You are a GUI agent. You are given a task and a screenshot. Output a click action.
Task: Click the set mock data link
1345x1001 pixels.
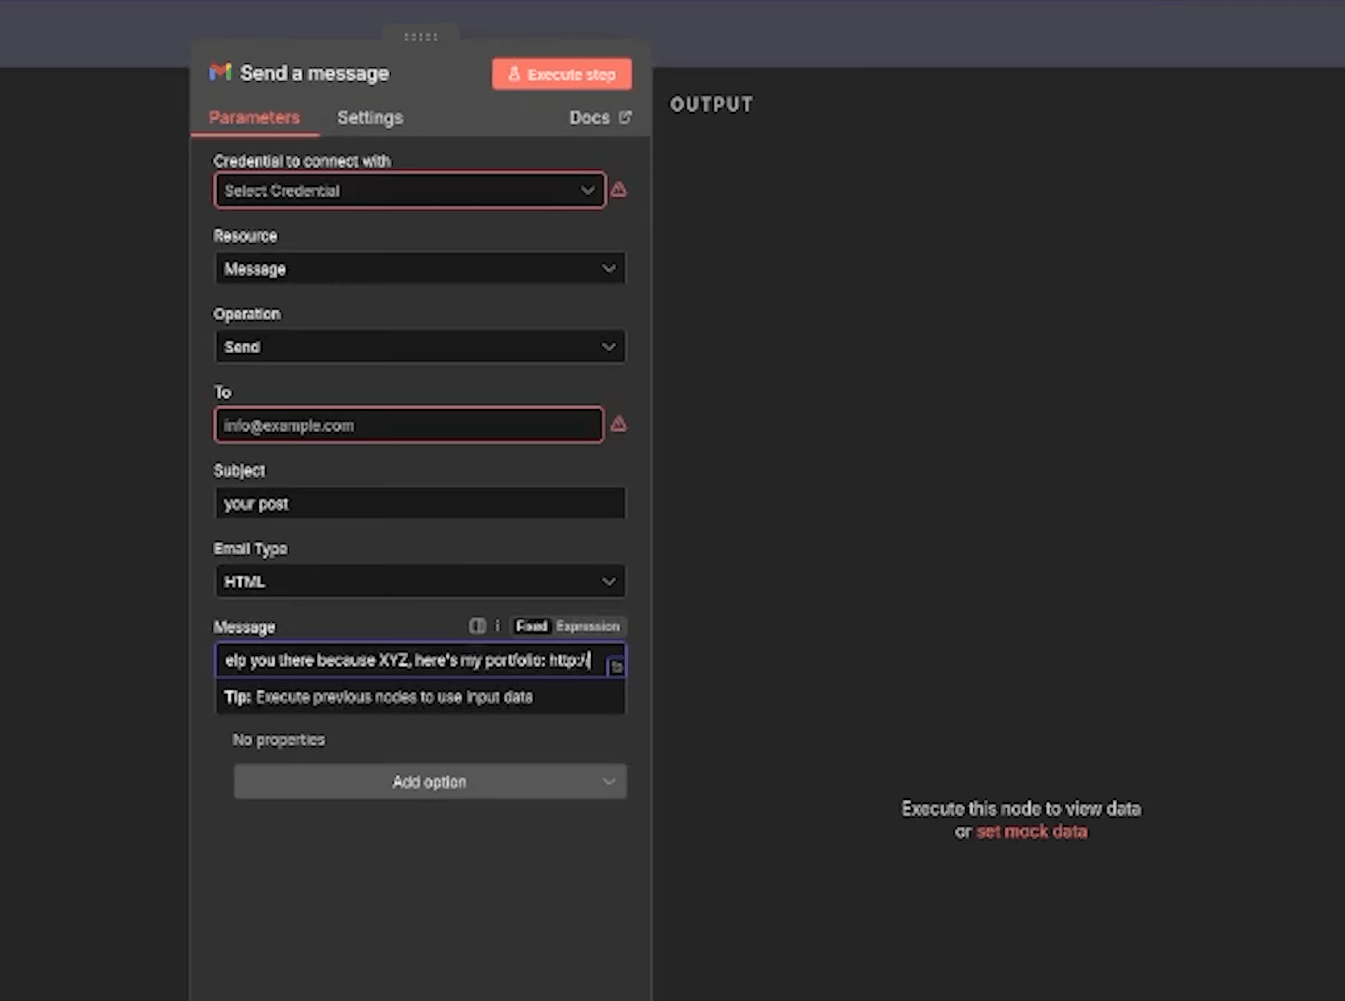[1032, 832]
